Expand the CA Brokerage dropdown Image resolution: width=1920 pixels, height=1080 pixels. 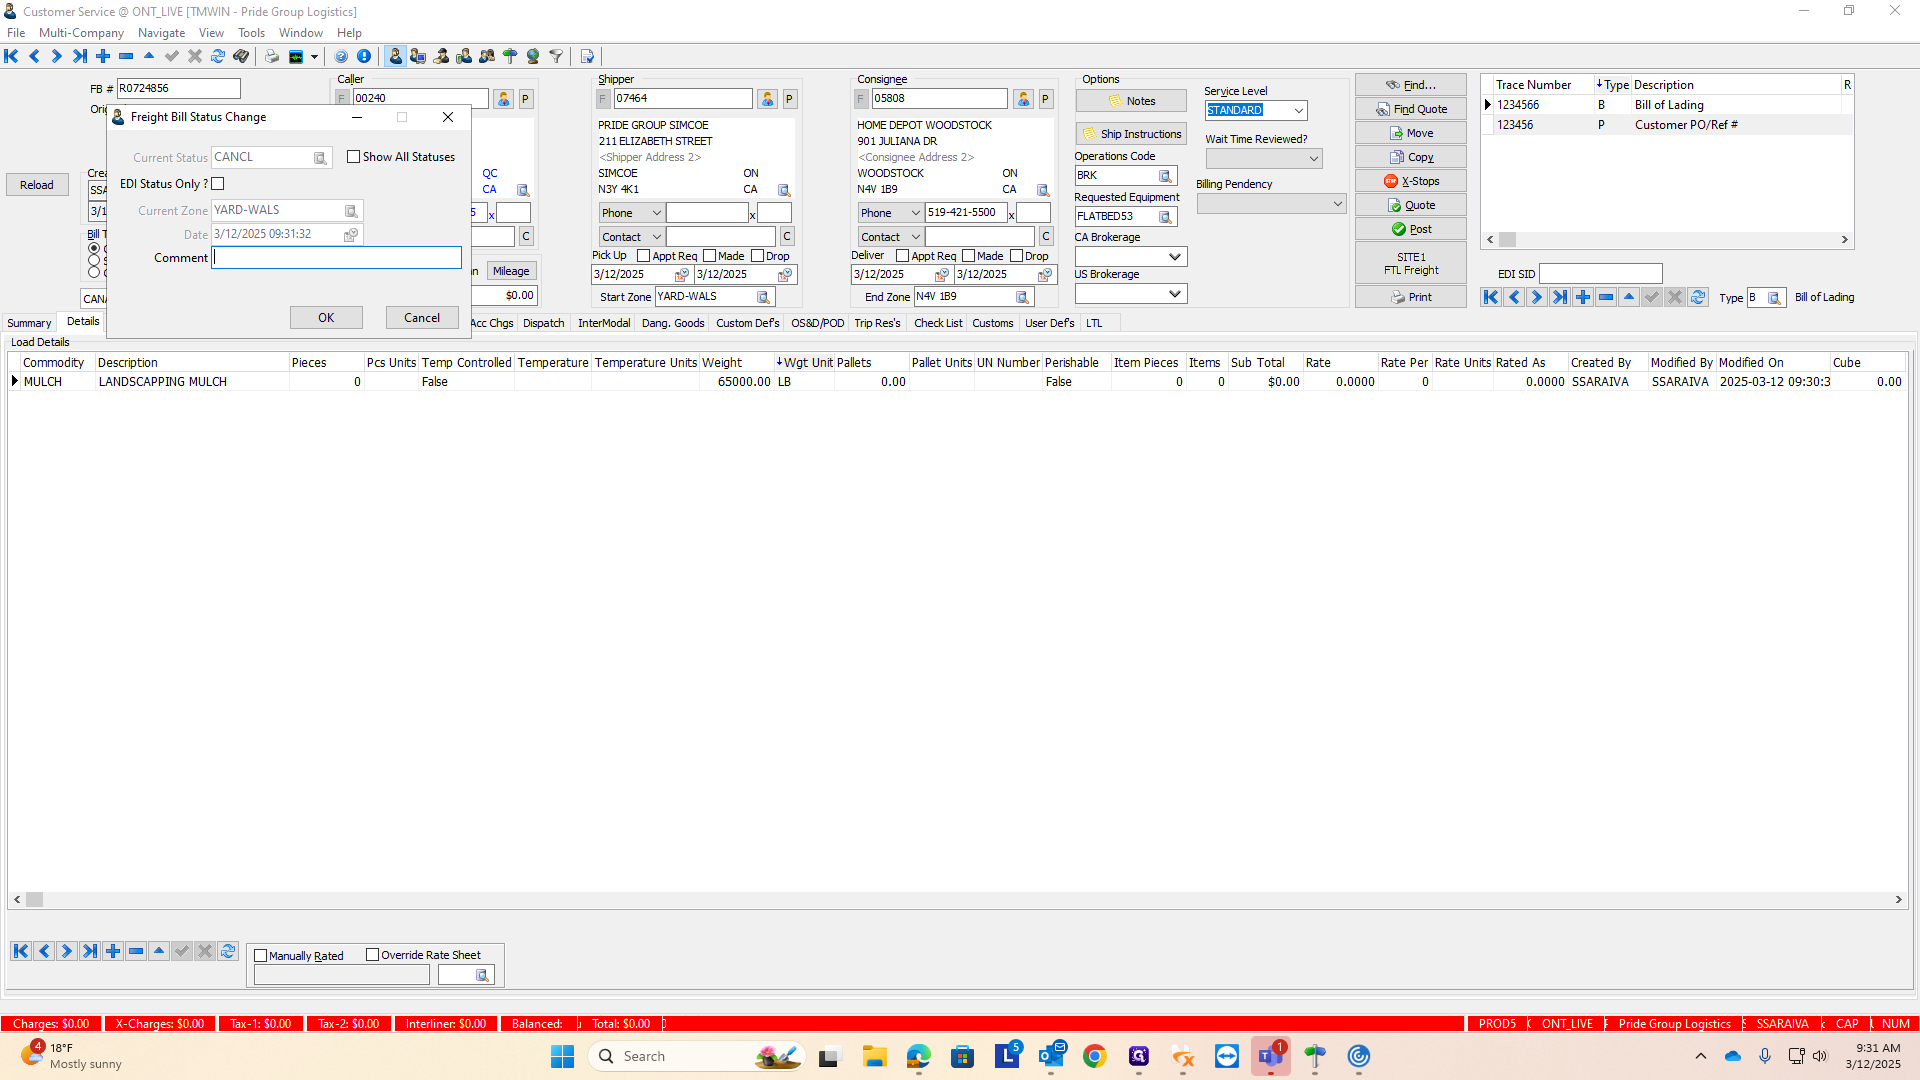click(1175, 257)
